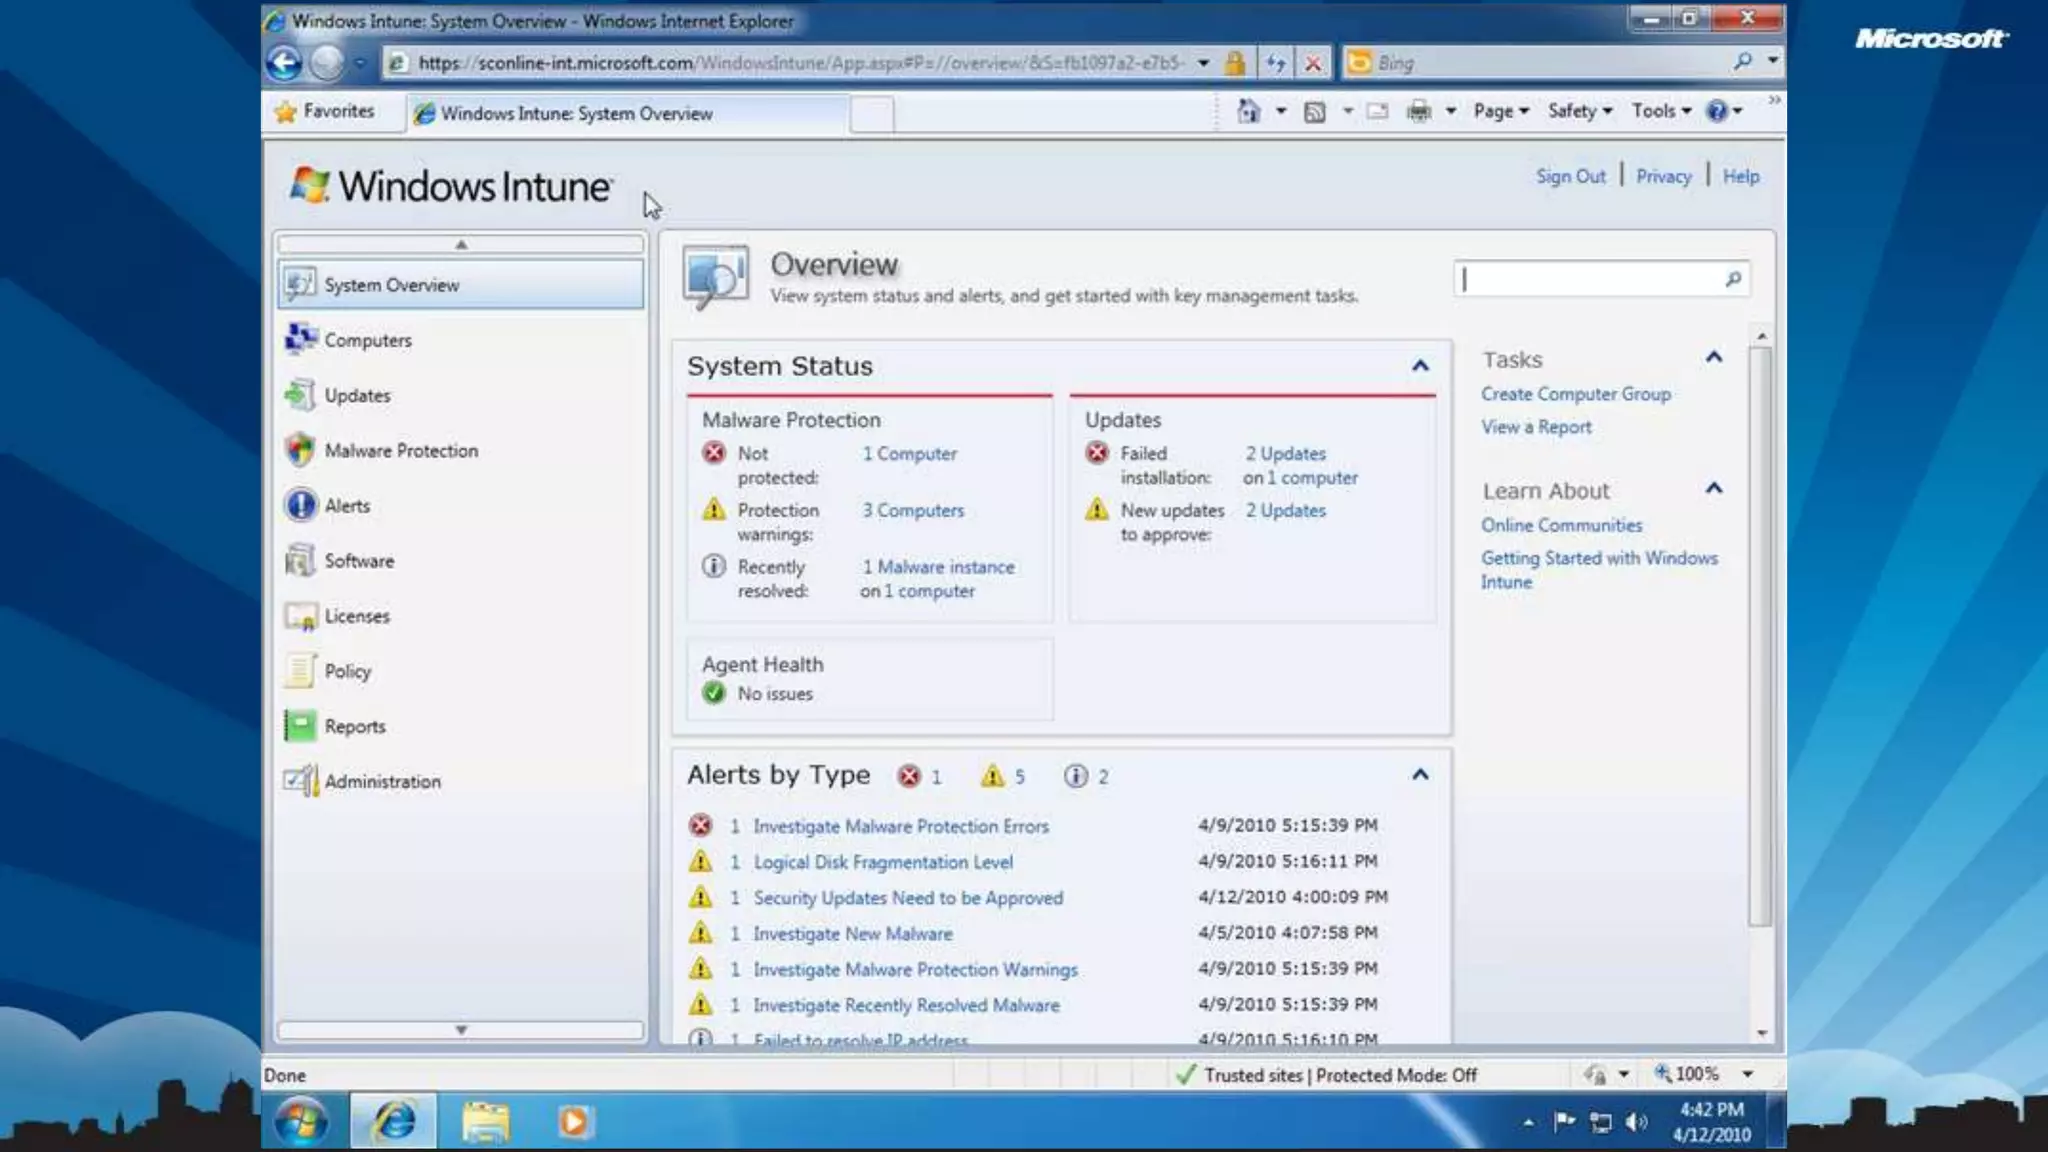Open the Safety menu
2048x1152 pixels.
[1580, 111]
